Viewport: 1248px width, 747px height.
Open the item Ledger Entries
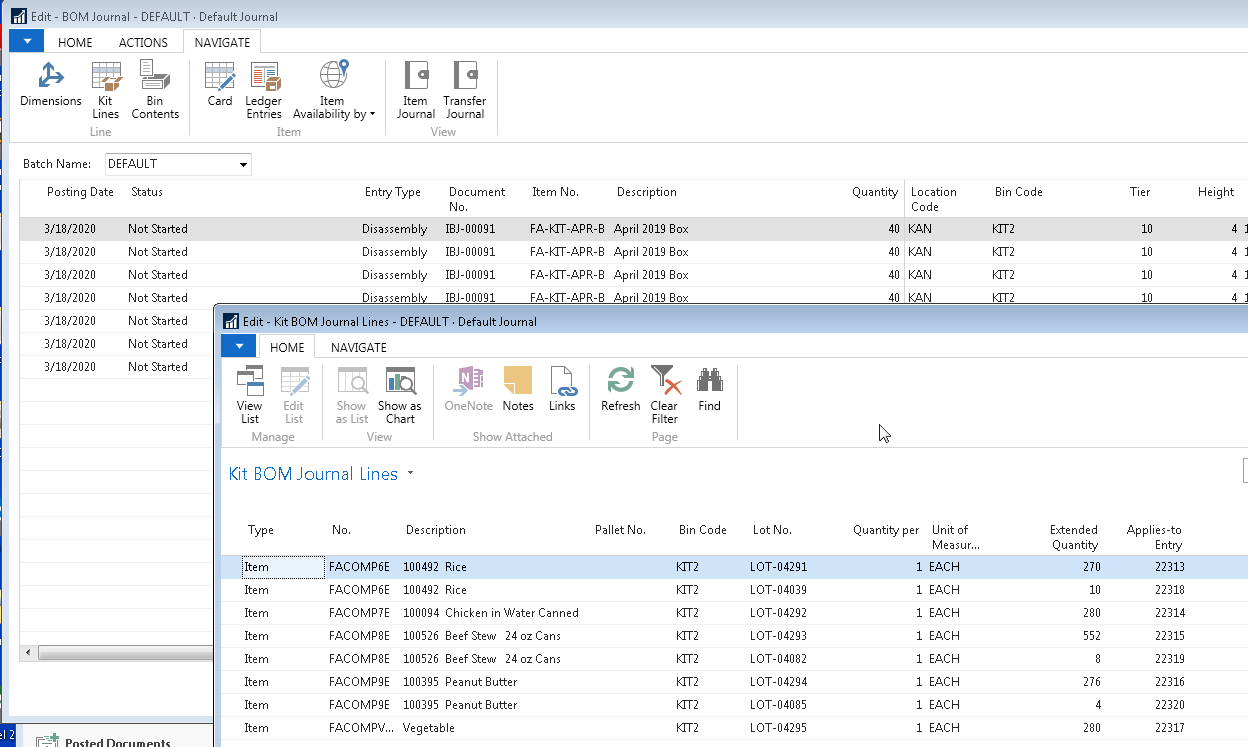(264, 89)
